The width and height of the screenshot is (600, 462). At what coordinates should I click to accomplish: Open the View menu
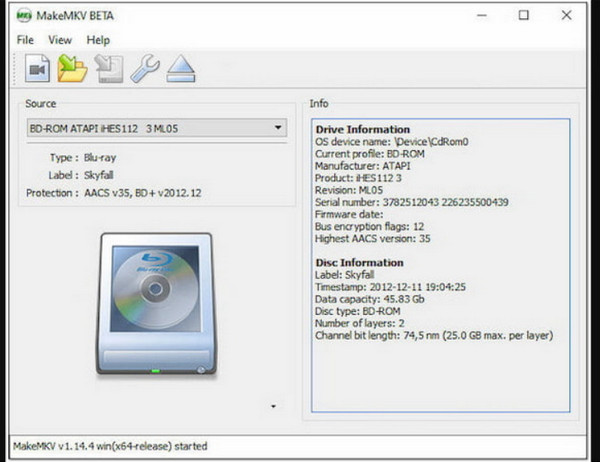(x=60, y=40)
